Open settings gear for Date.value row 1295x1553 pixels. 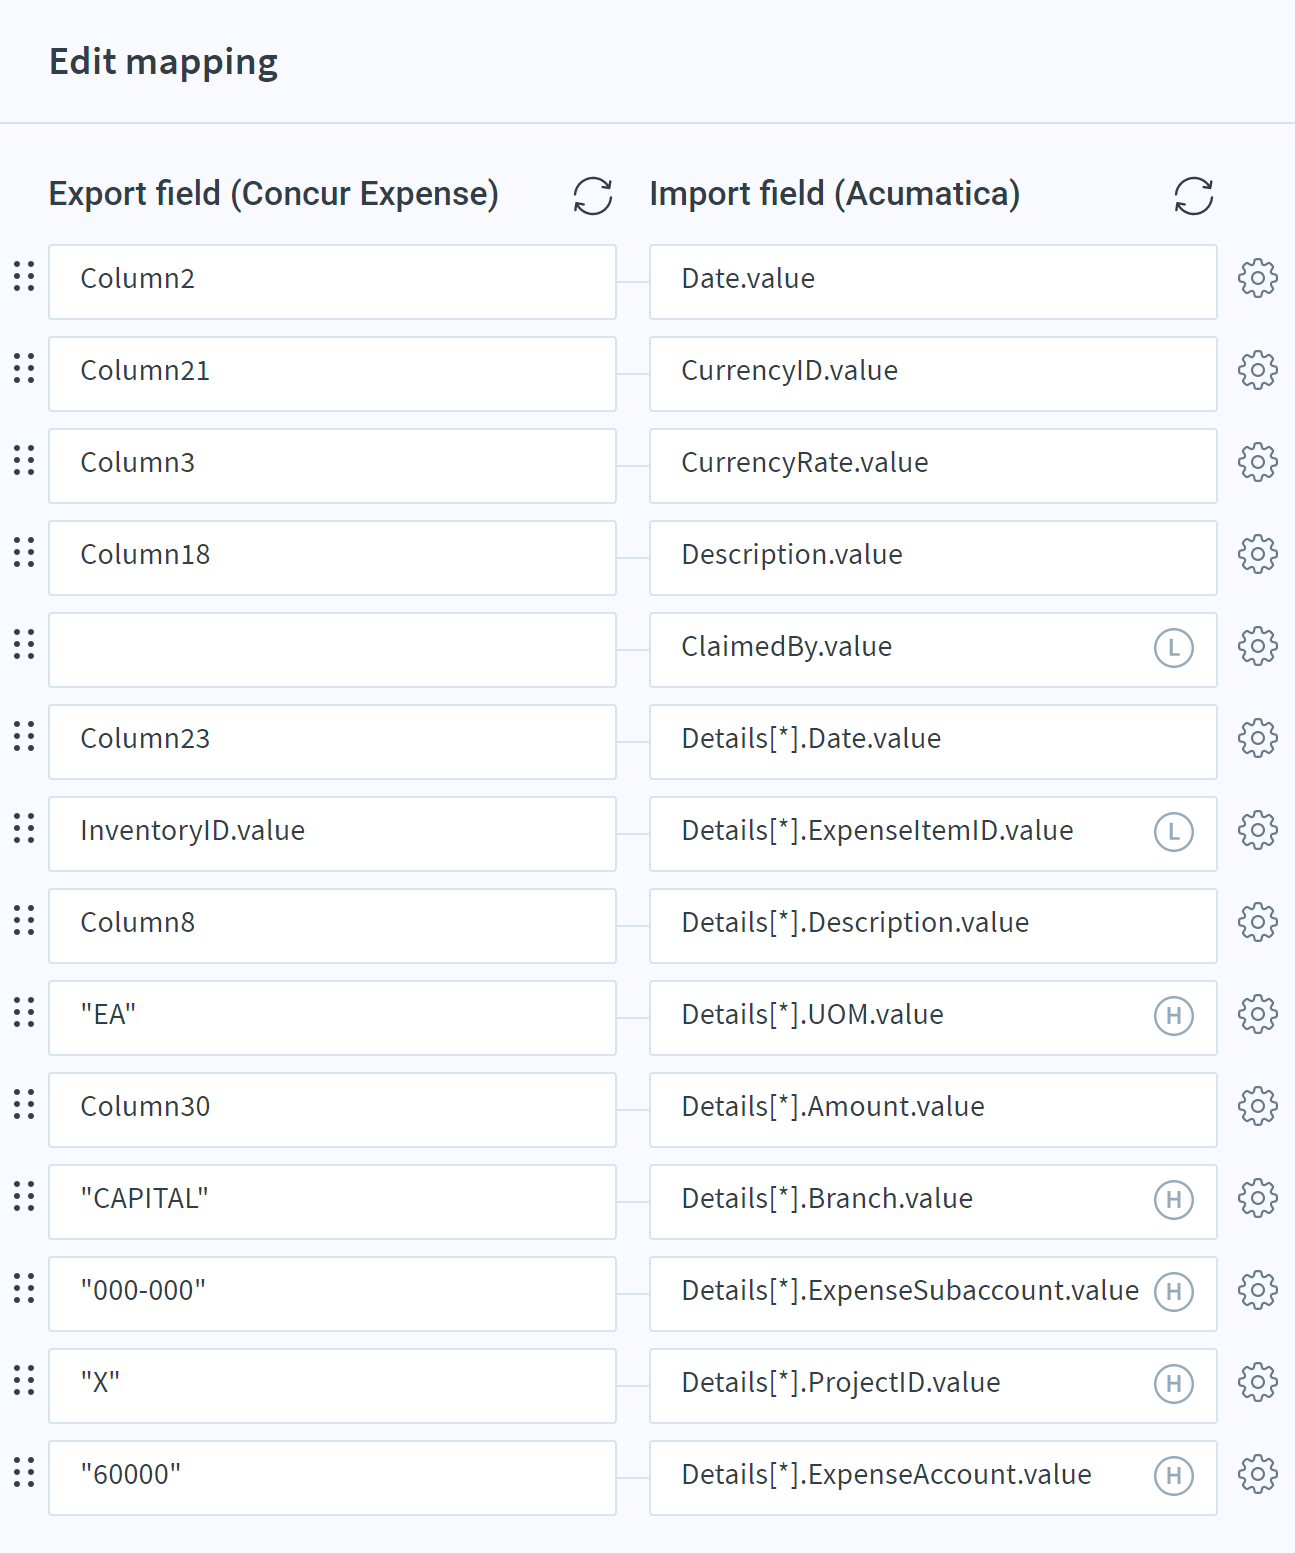pyautogui.click(x=1257, y=278)
